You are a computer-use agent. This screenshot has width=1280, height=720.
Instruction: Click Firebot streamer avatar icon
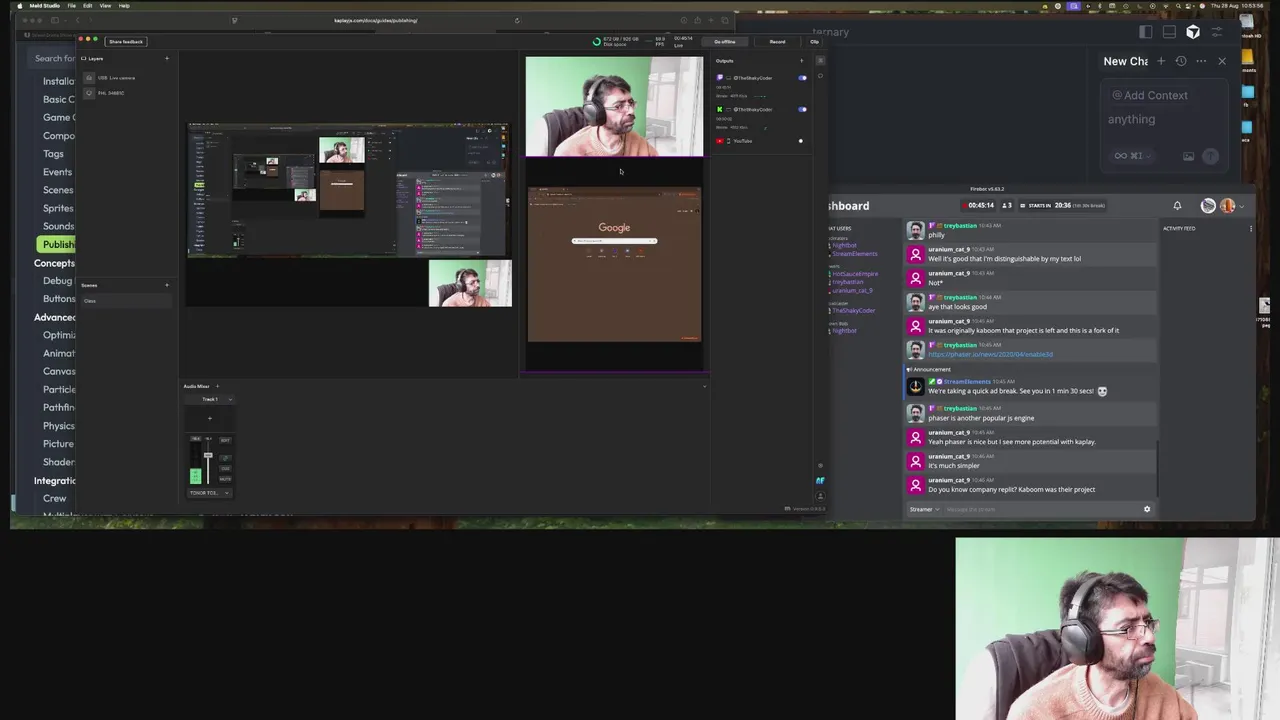[1208, 206]
